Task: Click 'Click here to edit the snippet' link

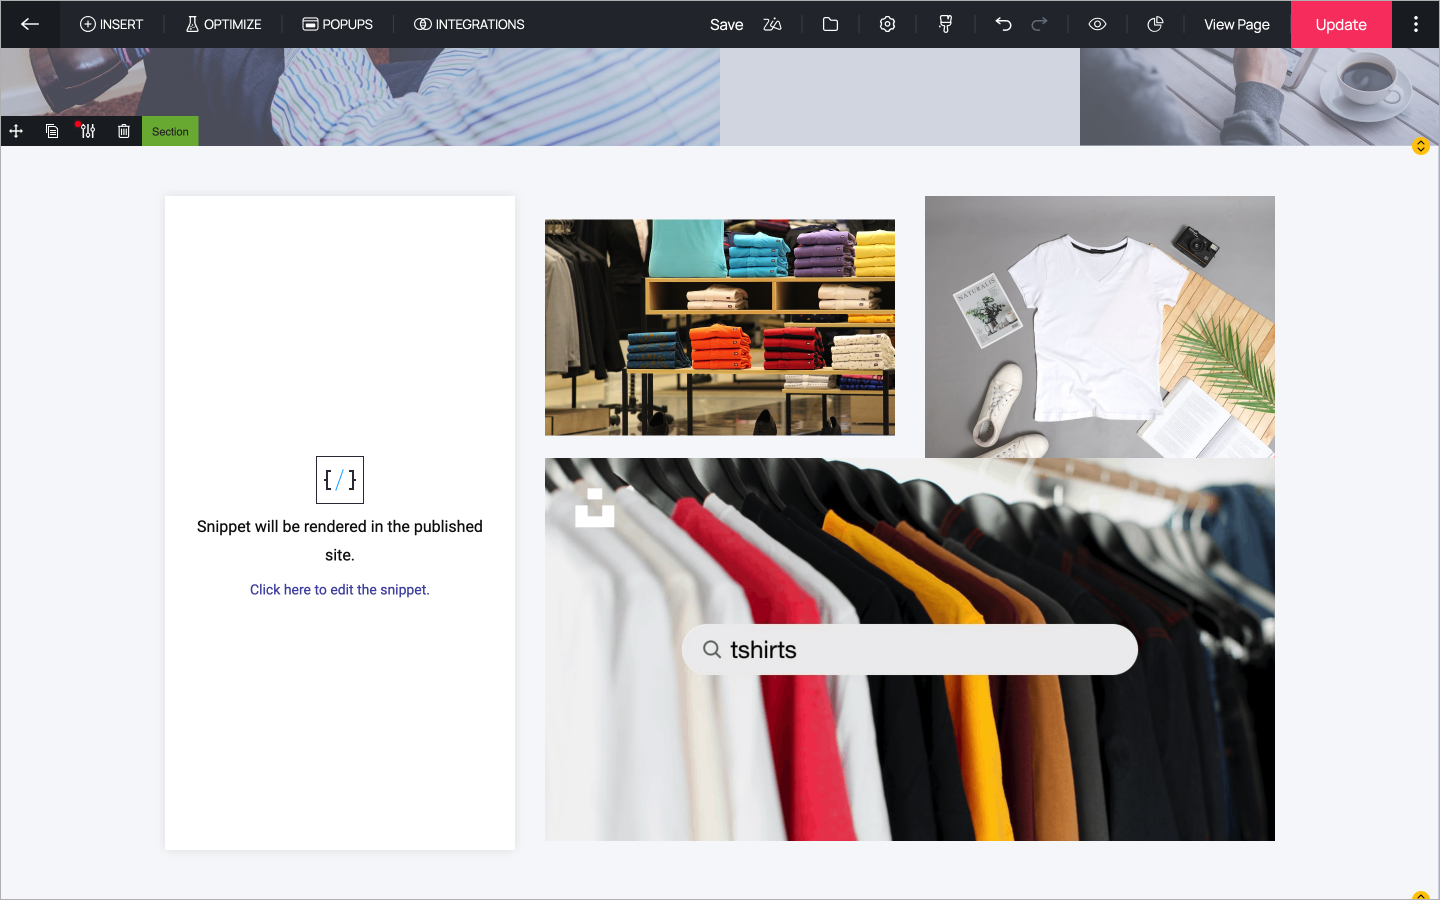Action: click(340, 590)
